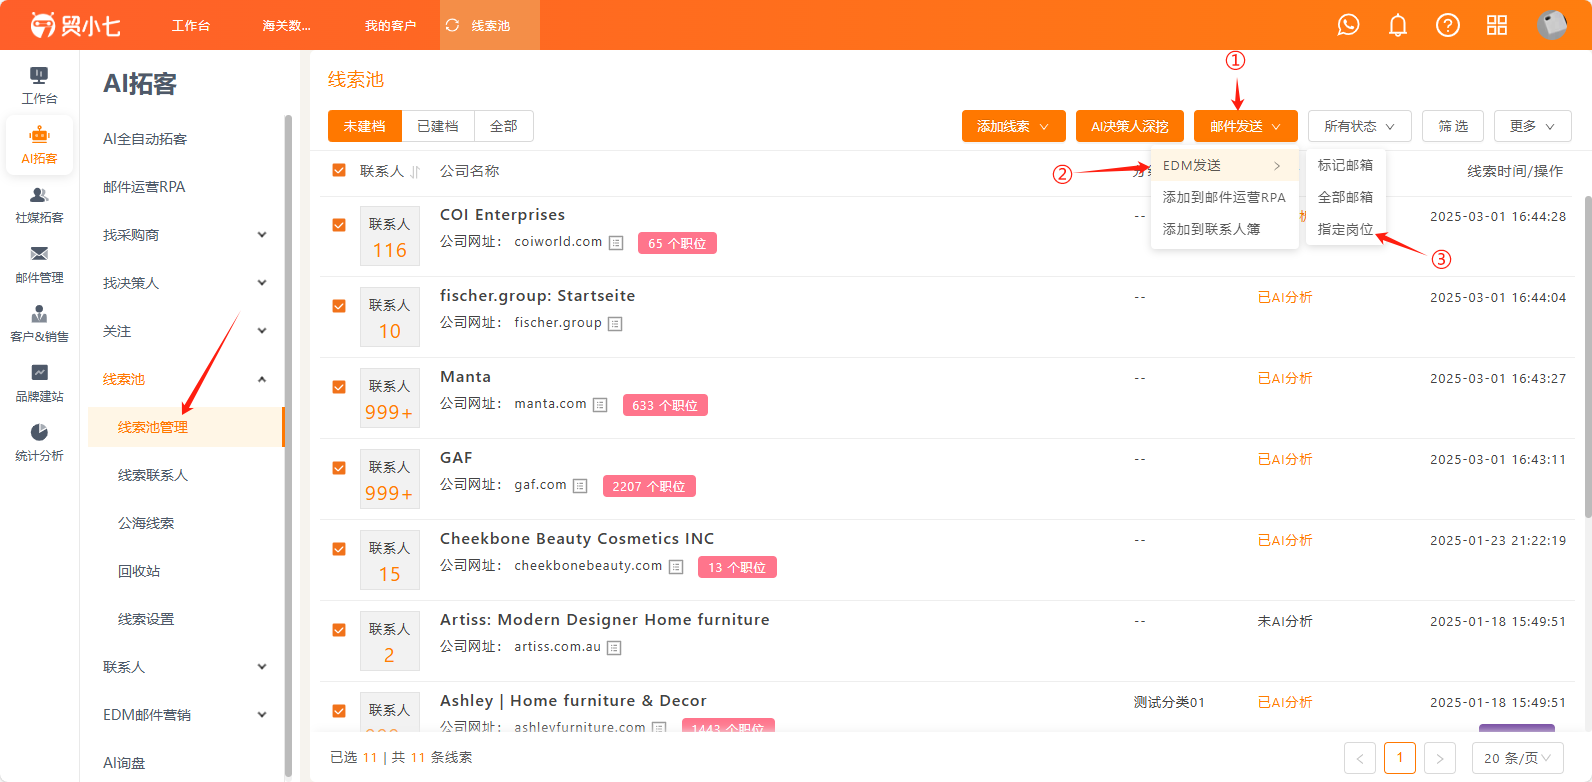Collapse the 线索池 menu
1592x782 pixels.
point(185,379)
